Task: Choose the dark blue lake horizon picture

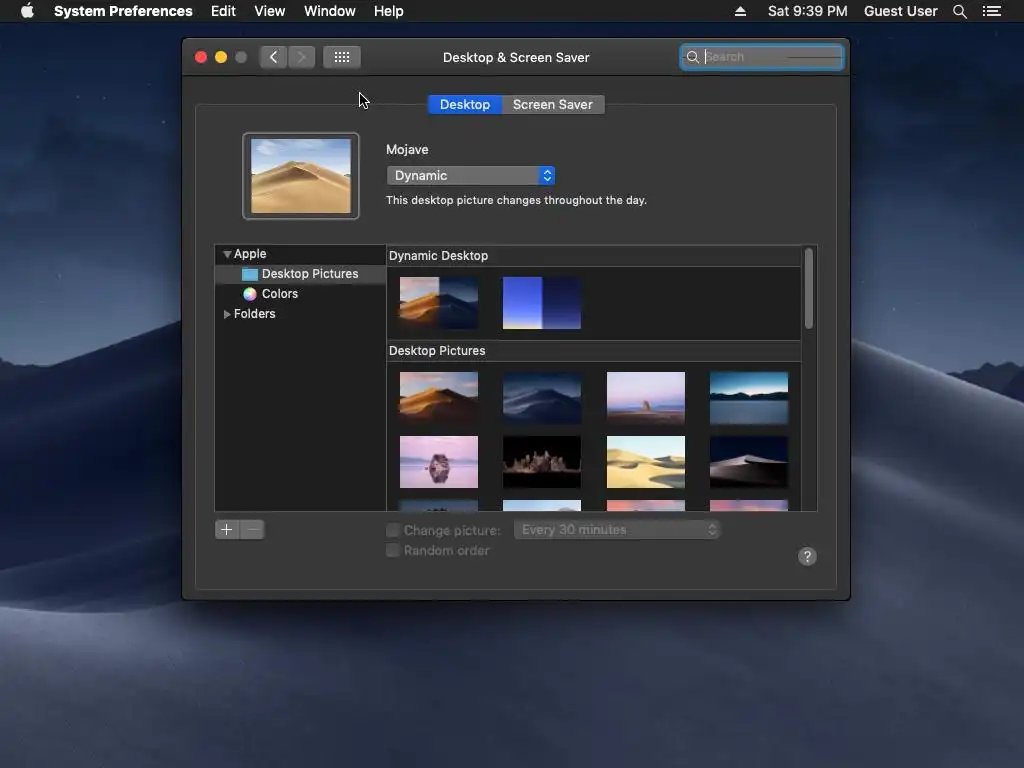Action: 749,397
